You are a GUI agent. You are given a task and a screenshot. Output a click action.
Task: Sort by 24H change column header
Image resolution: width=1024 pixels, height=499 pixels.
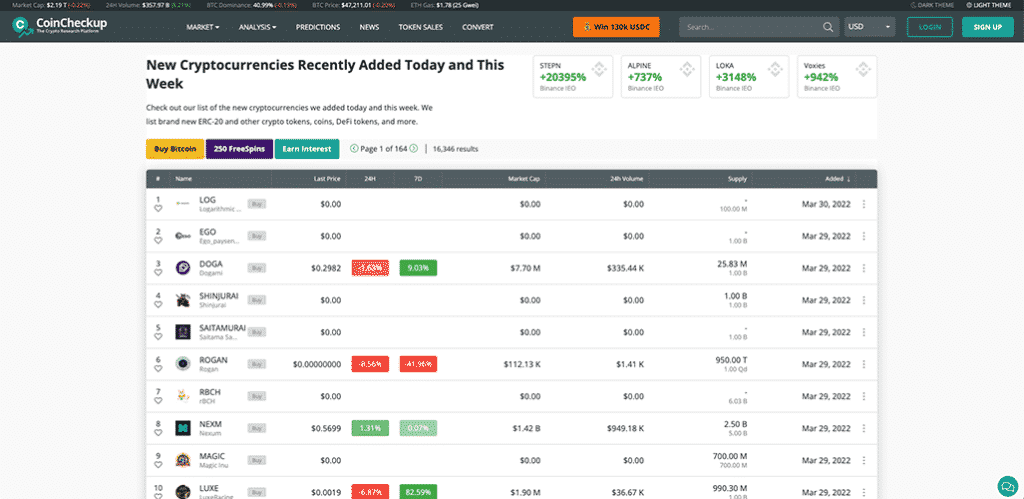pyautogui.click(x=370, y=178)
